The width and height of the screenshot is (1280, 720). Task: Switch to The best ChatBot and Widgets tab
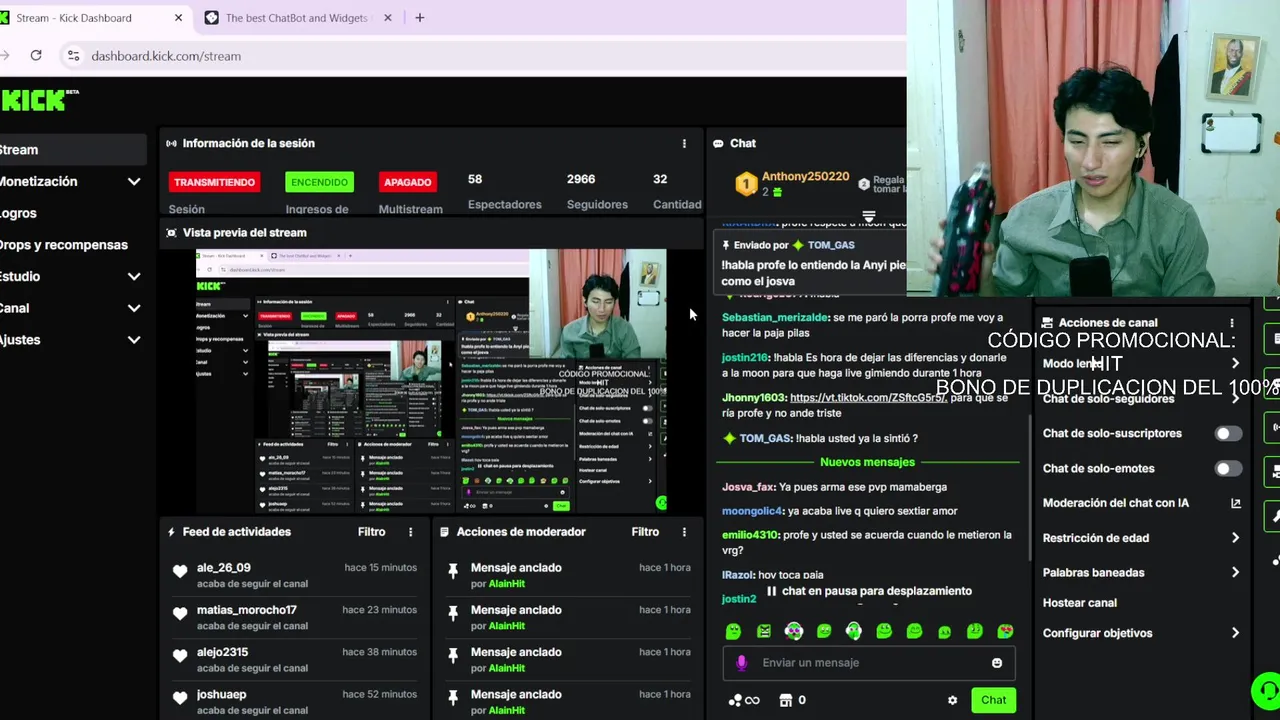[x=296, y=18]
